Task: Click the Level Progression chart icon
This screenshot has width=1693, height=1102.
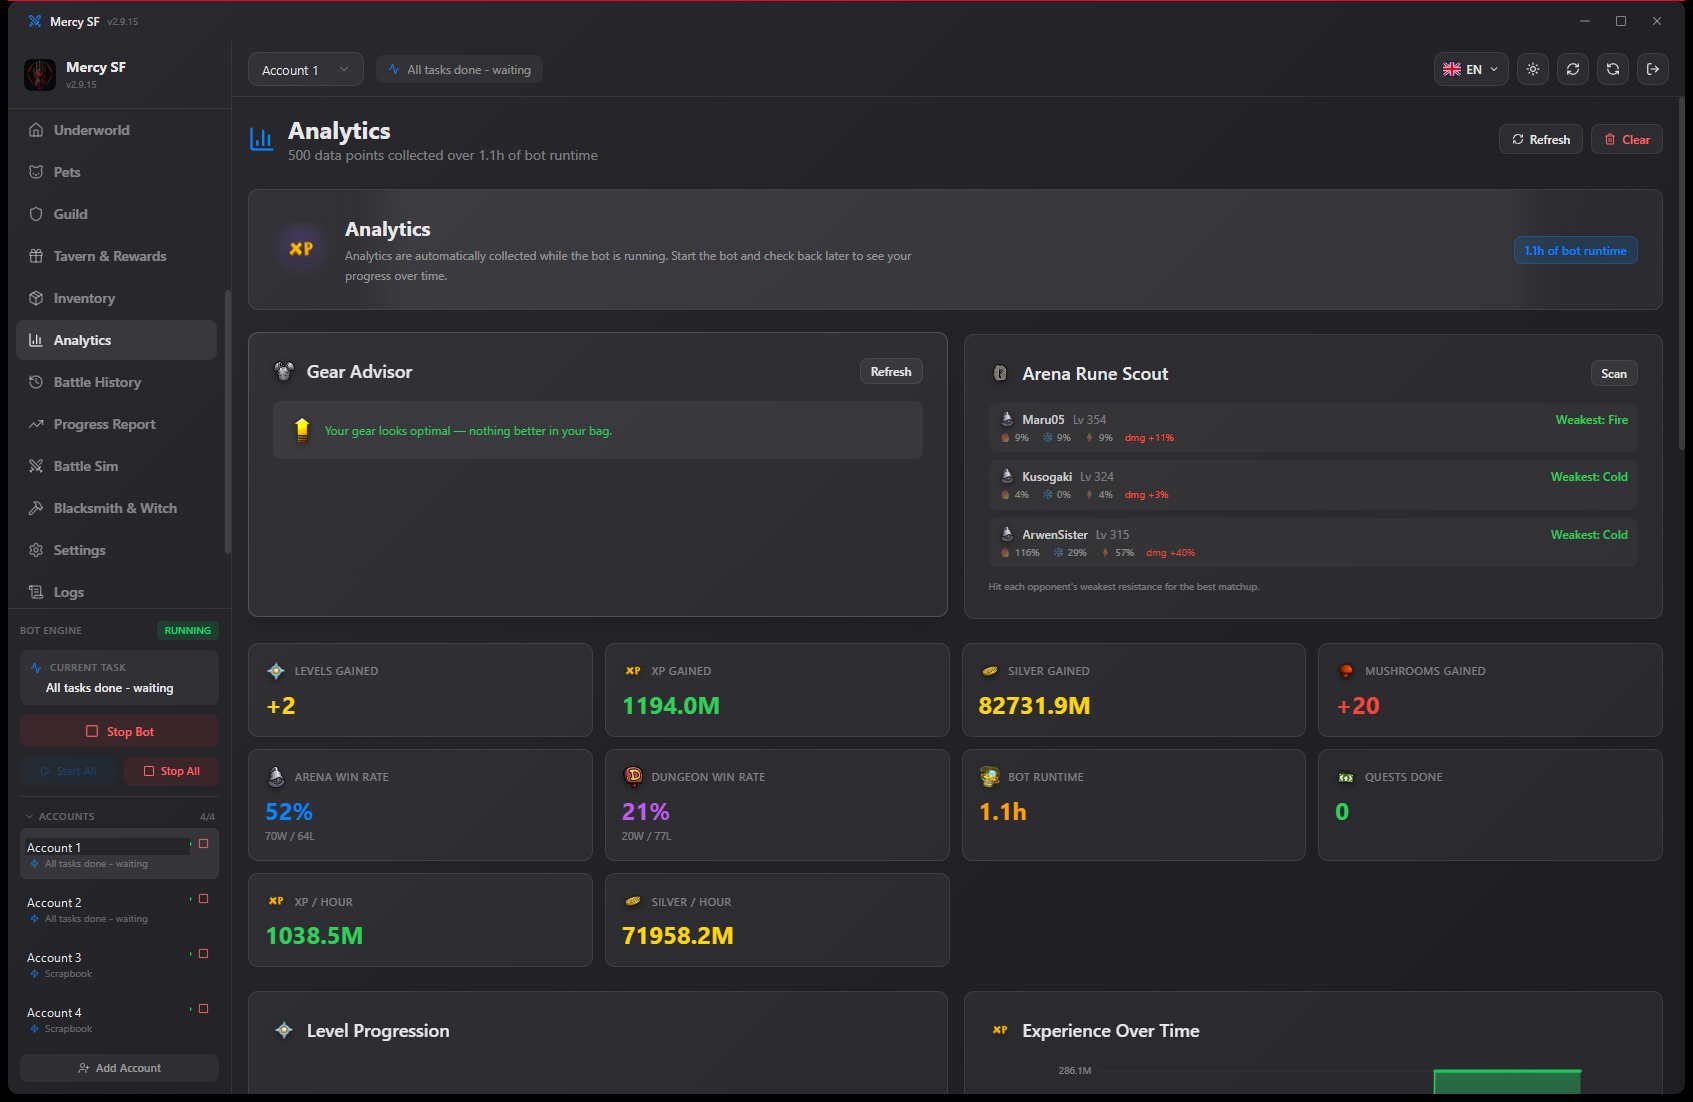Action: (x=284, y=1030)
